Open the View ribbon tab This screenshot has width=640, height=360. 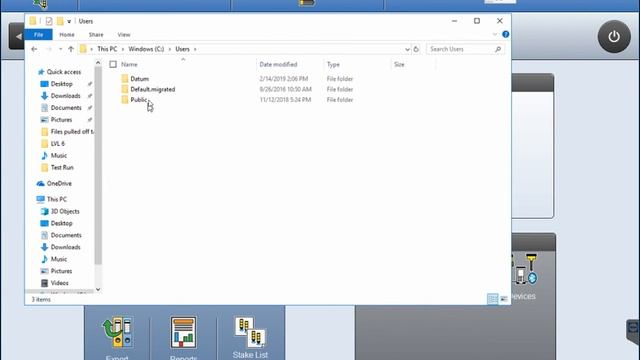tap(124, 35)
